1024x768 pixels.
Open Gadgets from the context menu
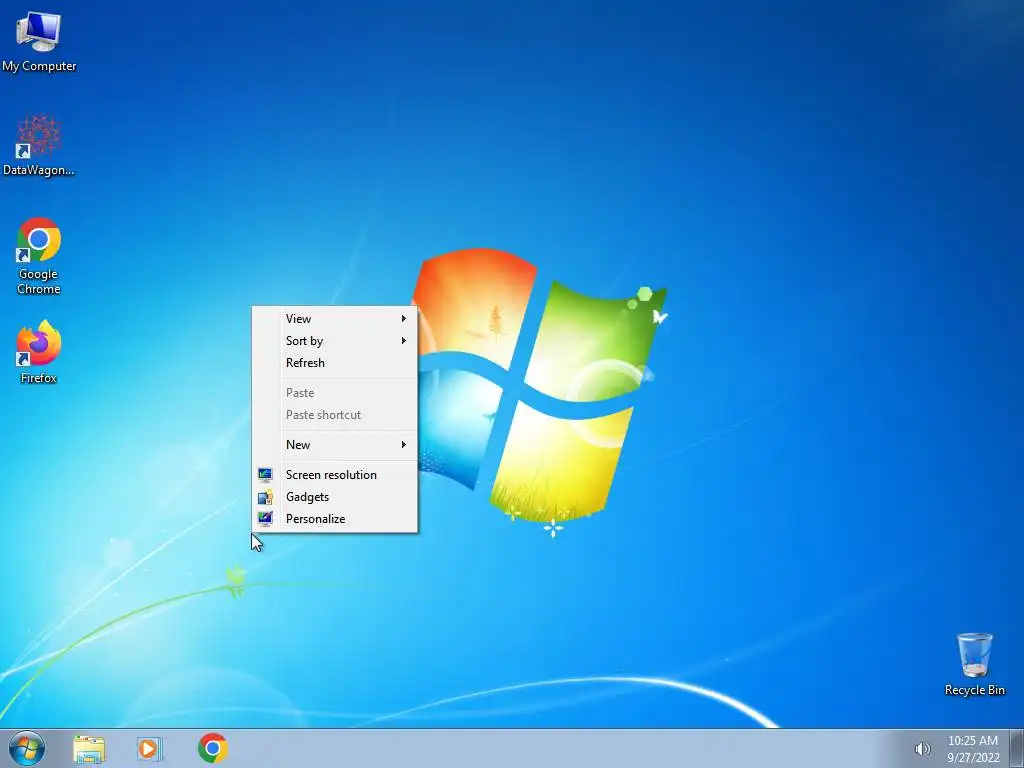coord(334,497)
